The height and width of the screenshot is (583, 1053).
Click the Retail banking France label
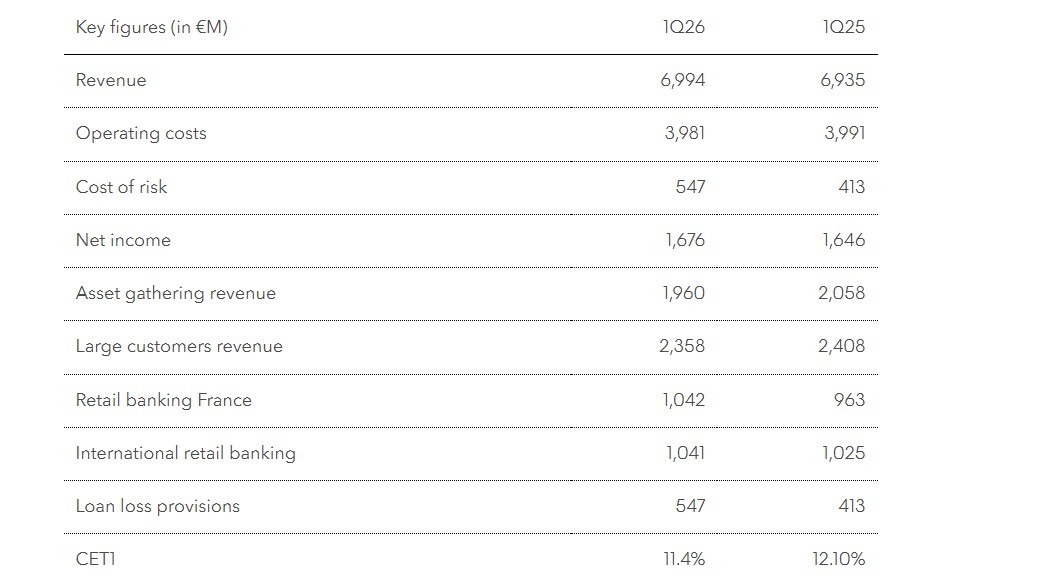point(164,400)
